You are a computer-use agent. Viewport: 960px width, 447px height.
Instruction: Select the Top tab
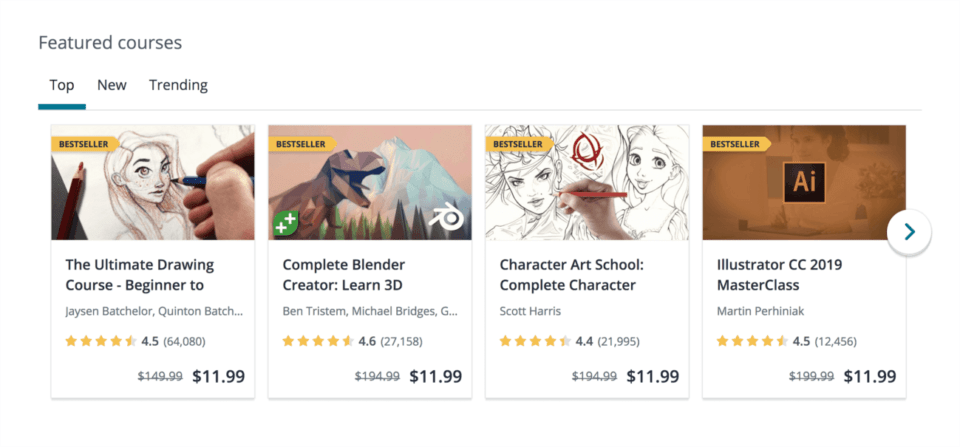pyautogui.click(x=62, y=86)
